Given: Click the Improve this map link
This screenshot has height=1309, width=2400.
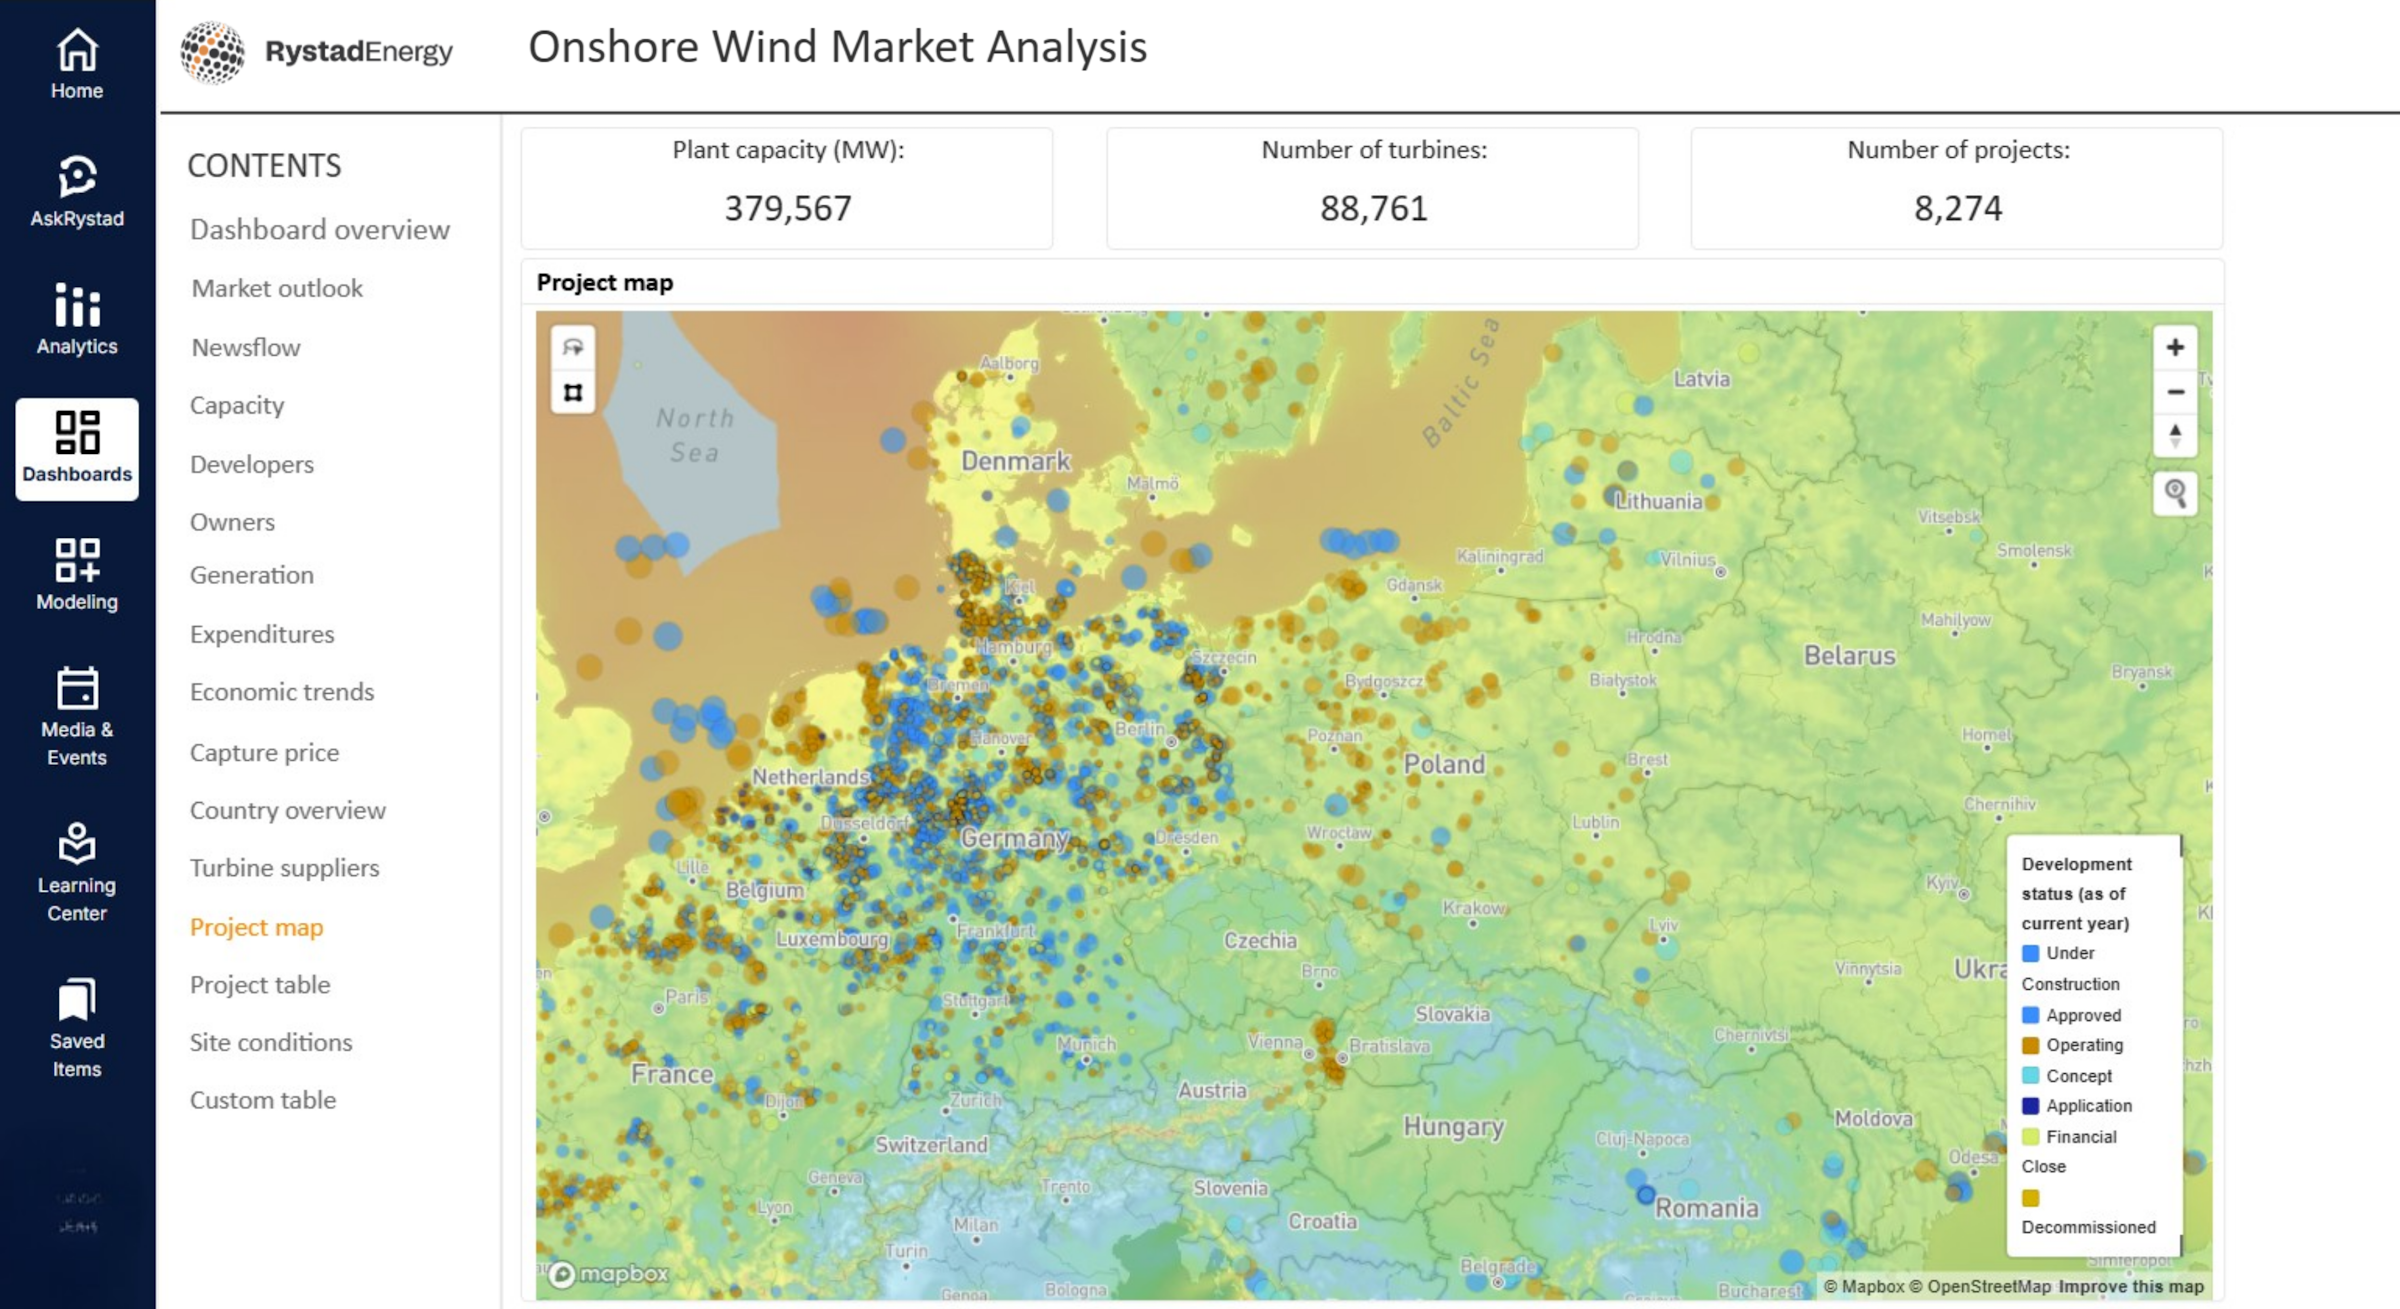Looking at the screenshot, I should point(2131,1287).
